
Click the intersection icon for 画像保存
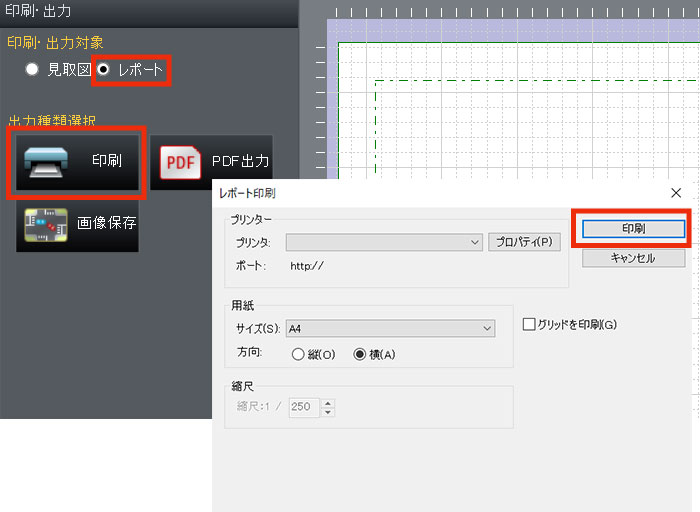pos(46,225)
